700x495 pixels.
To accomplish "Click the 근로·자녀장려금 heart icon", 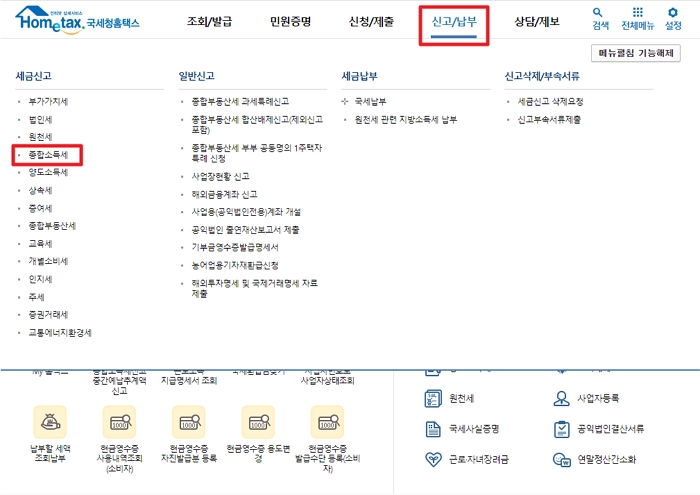I will pos(433,459).
